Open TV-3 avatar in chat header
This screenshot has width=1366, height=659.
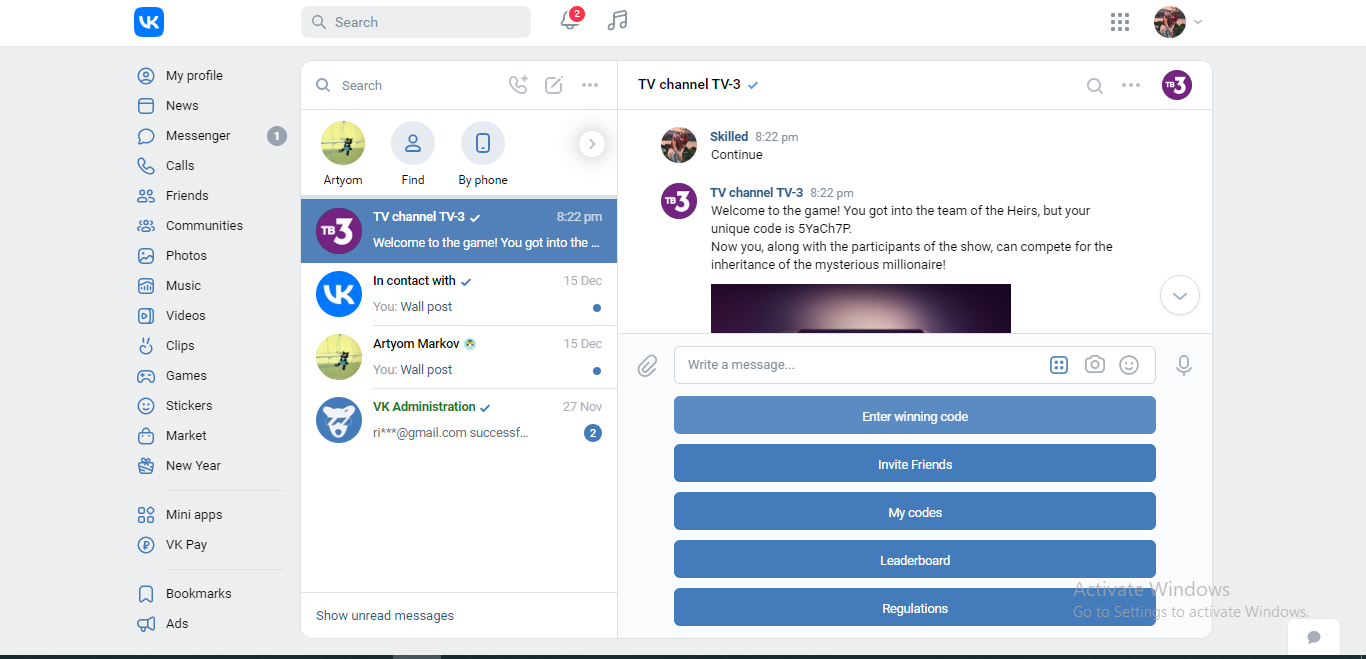tap(1177, 85)
